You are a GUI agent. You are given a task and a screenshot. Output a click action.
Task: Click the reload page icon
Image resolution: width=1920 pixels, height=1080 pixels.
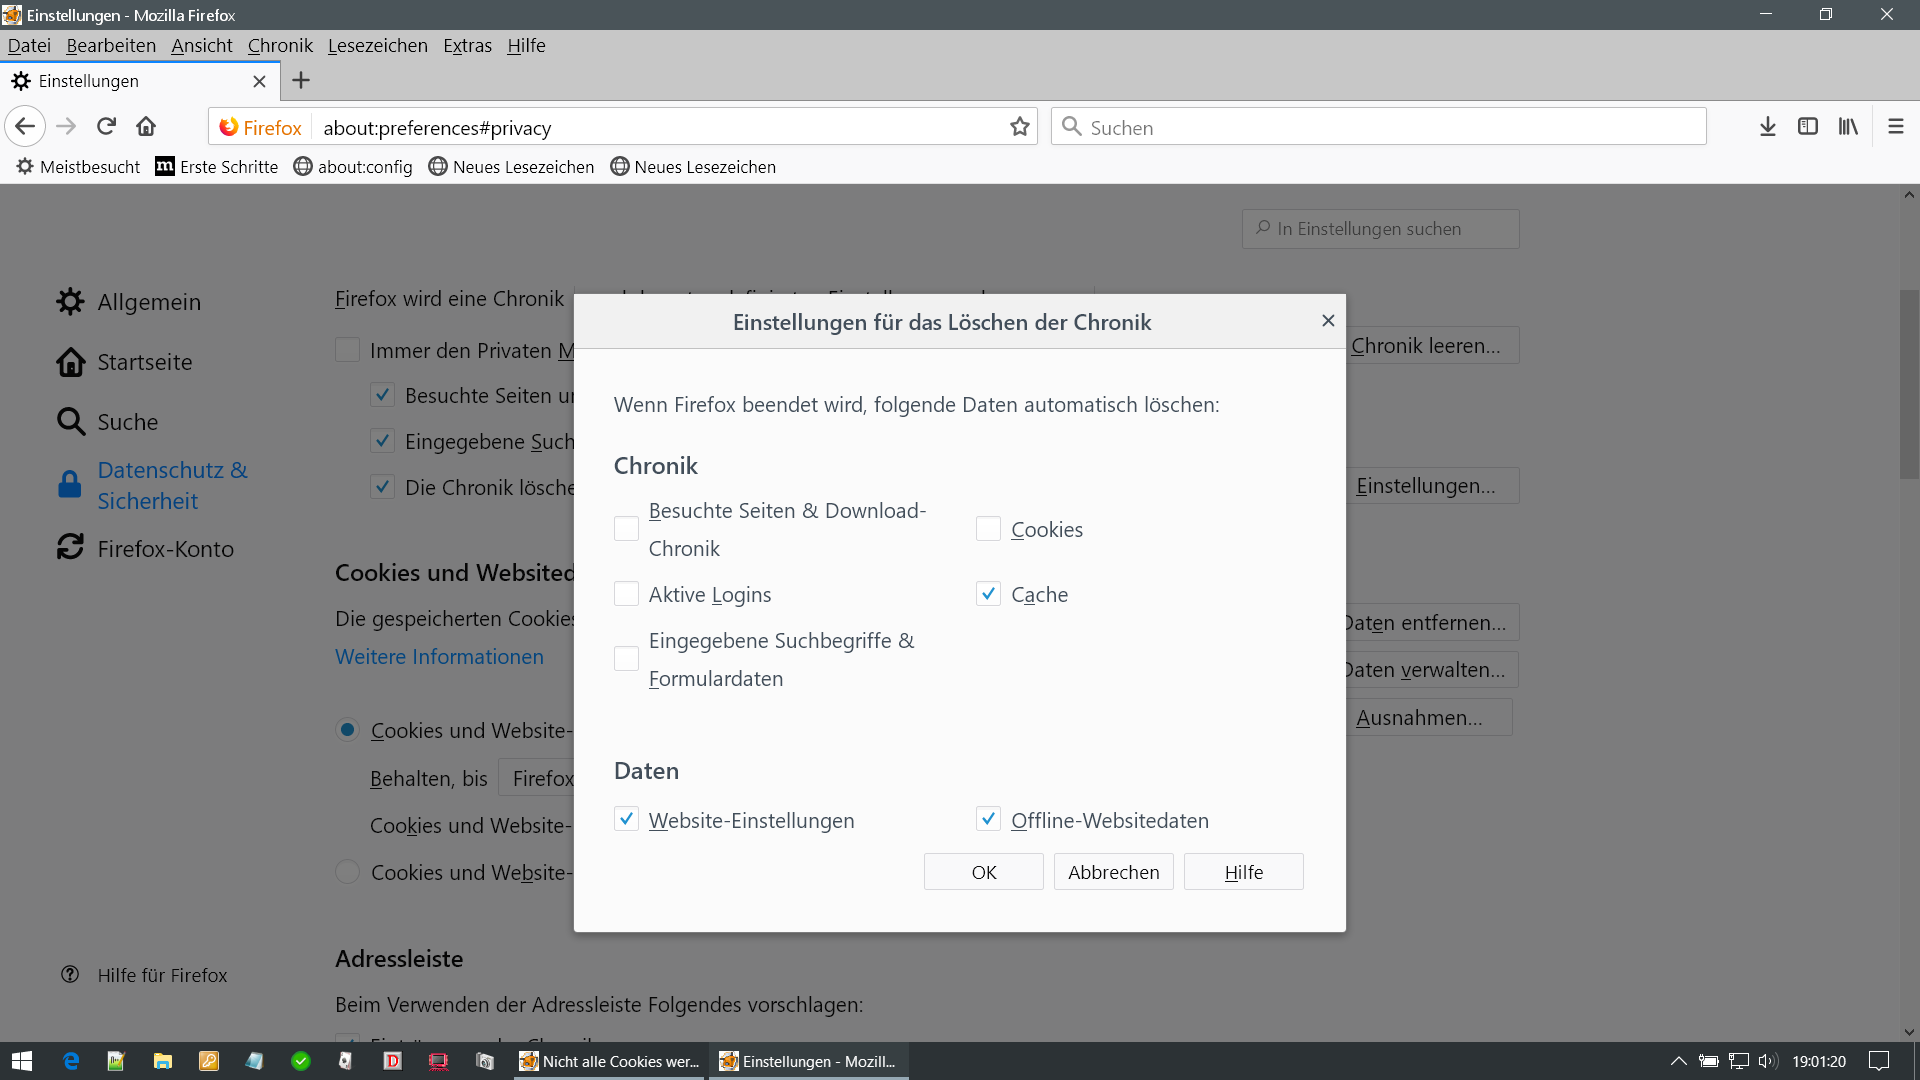pyautogui.click(x=106, y=127)
